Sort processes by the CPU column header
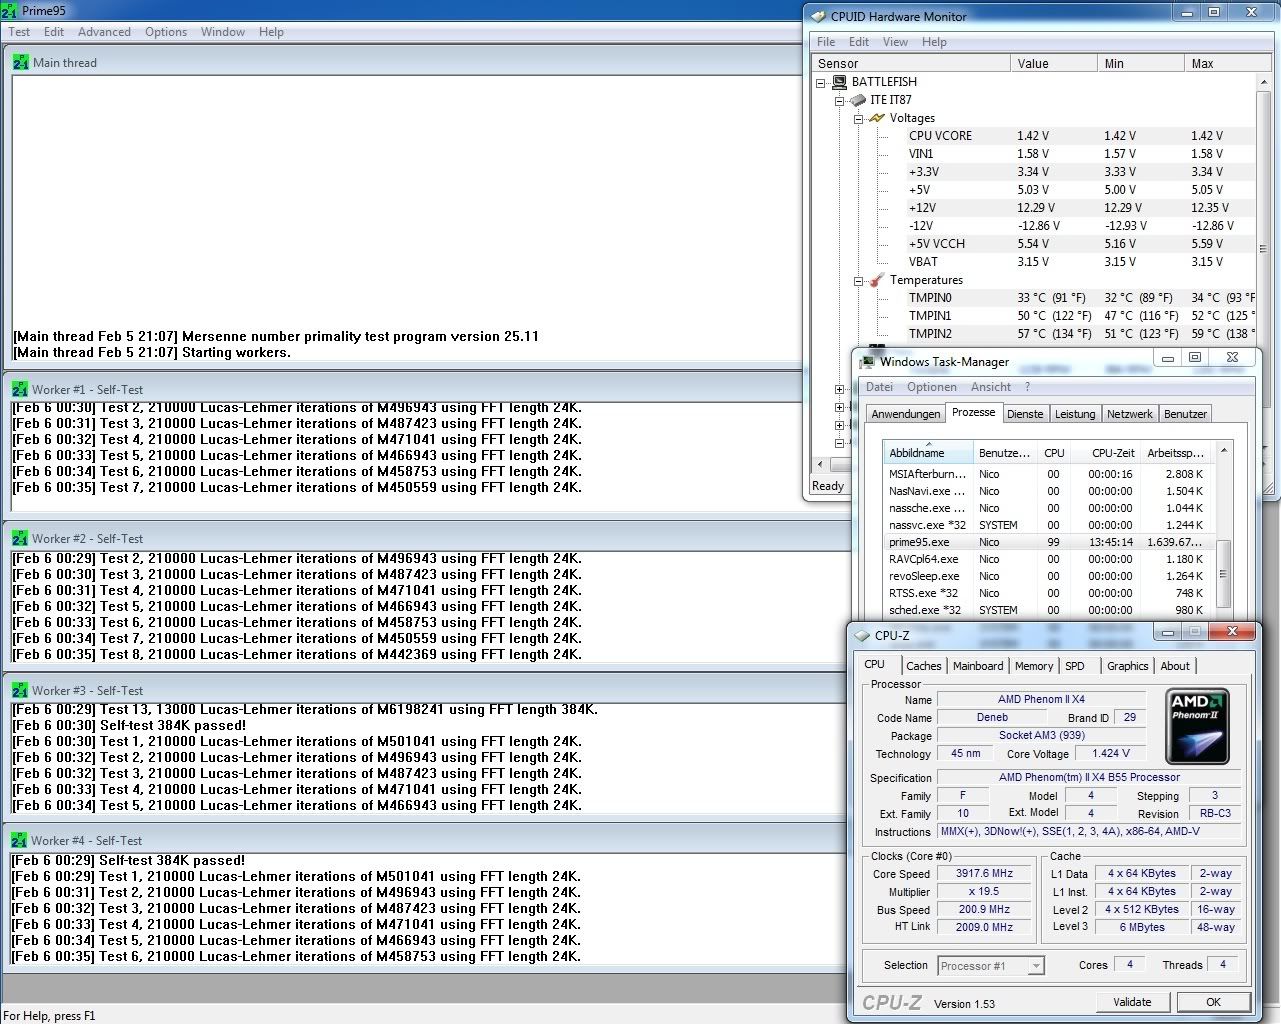The height and width of the screenshot is (1025, 1281). click(1054, 452)
